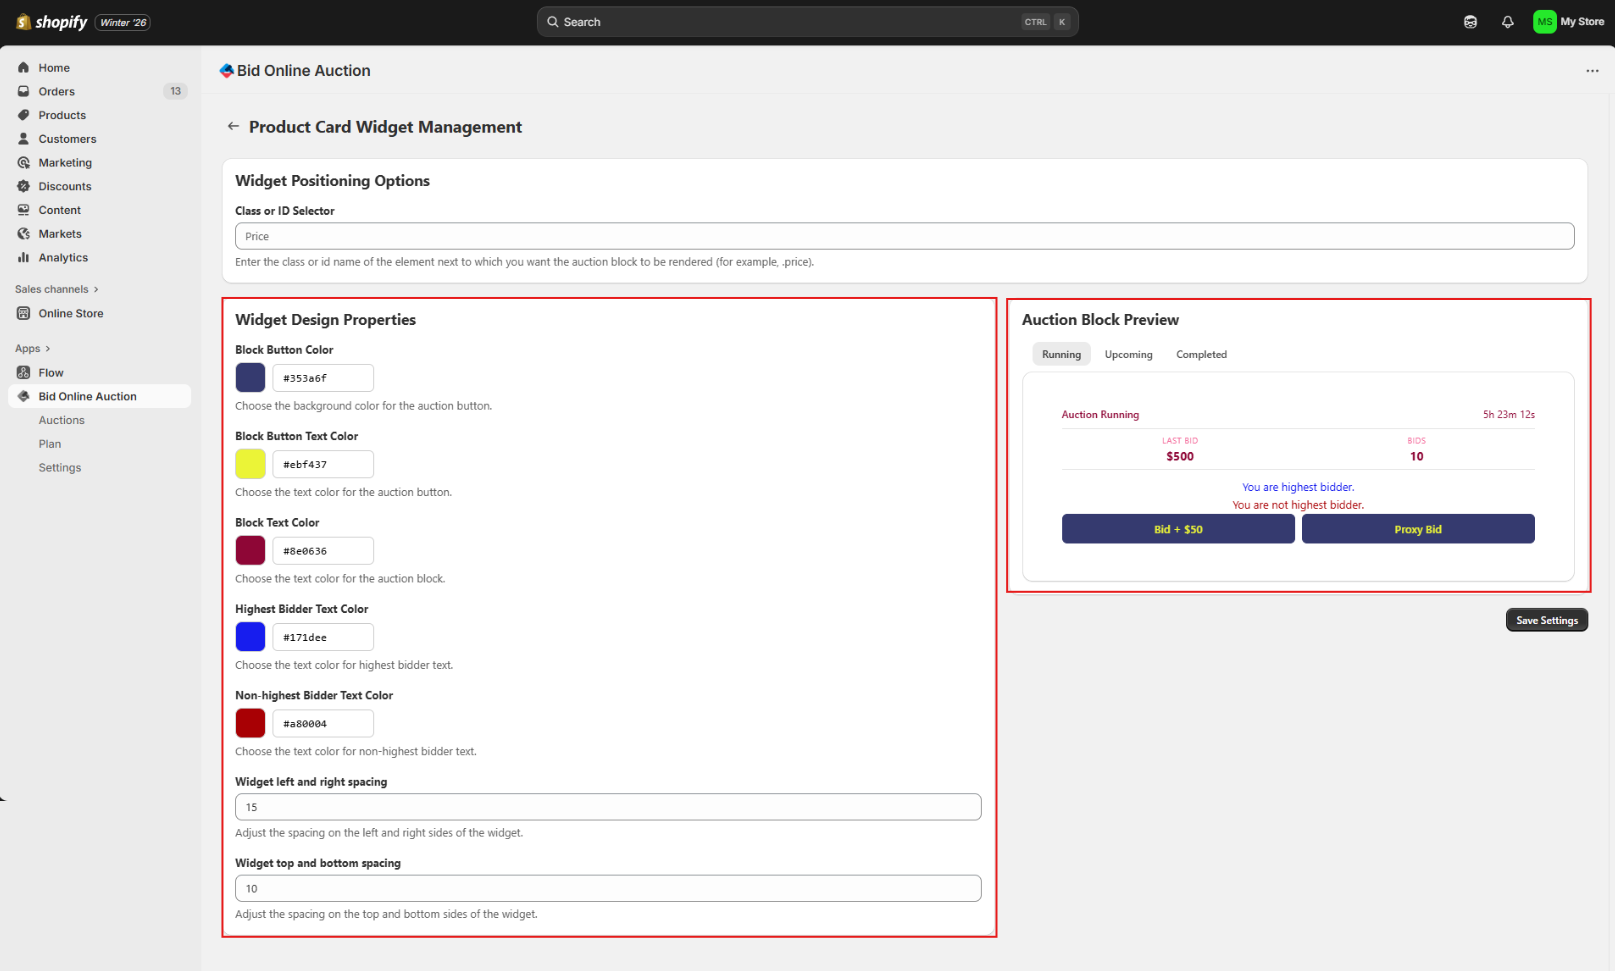Viewport: 1615px width, 971px height.
Task: Open Auctions in the sidebar submenu
Action: pyautogui.click(x=62, y=421)
